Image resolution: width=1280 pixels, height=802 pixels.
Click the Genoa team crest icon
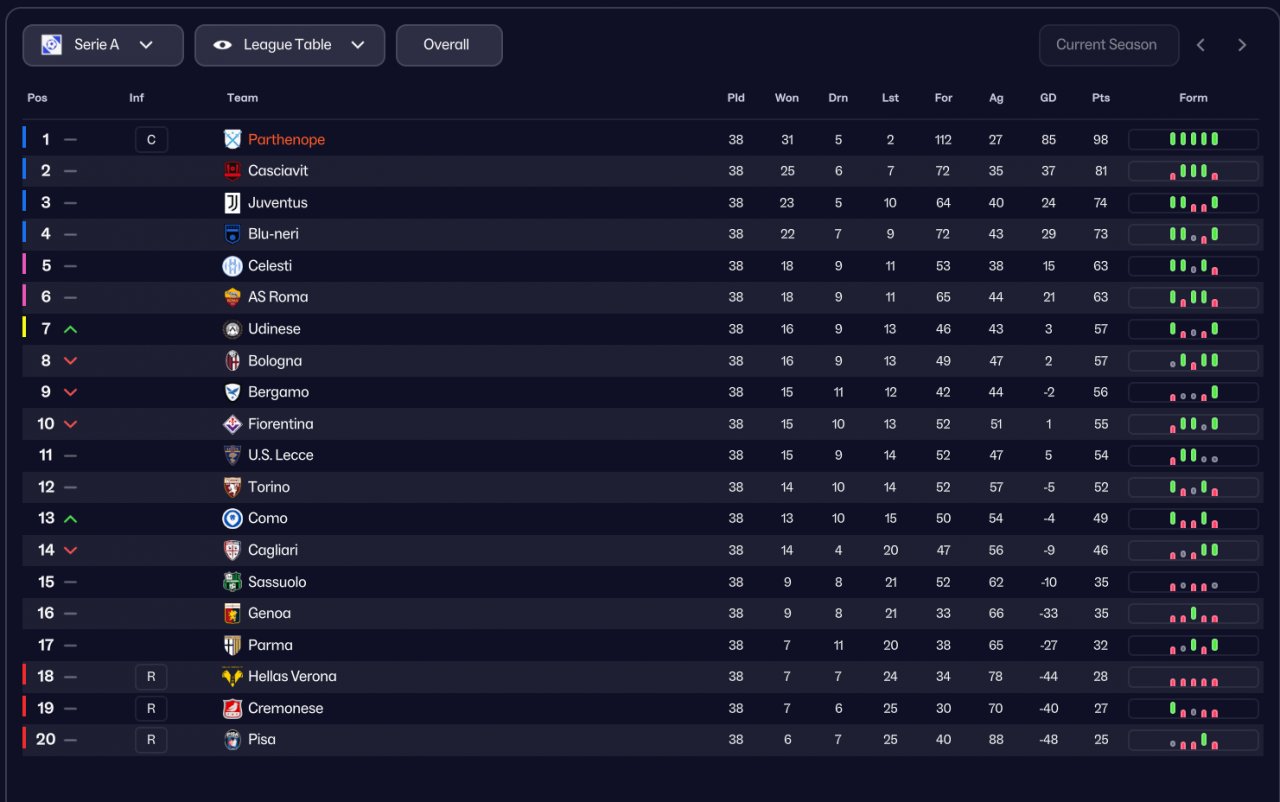pyautogui.click(x=232, y=614)
